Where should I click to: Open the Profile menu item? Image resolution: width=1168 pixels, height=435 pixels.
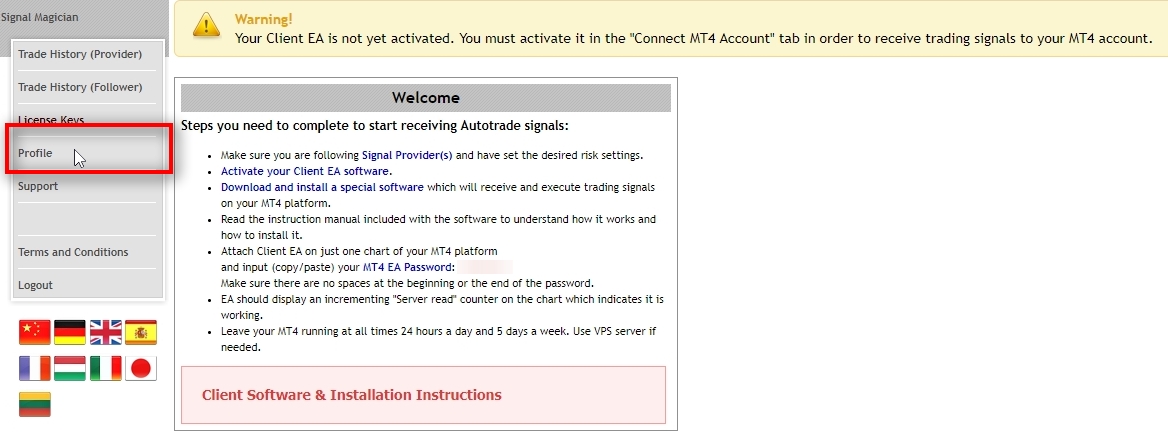[35, 153]
